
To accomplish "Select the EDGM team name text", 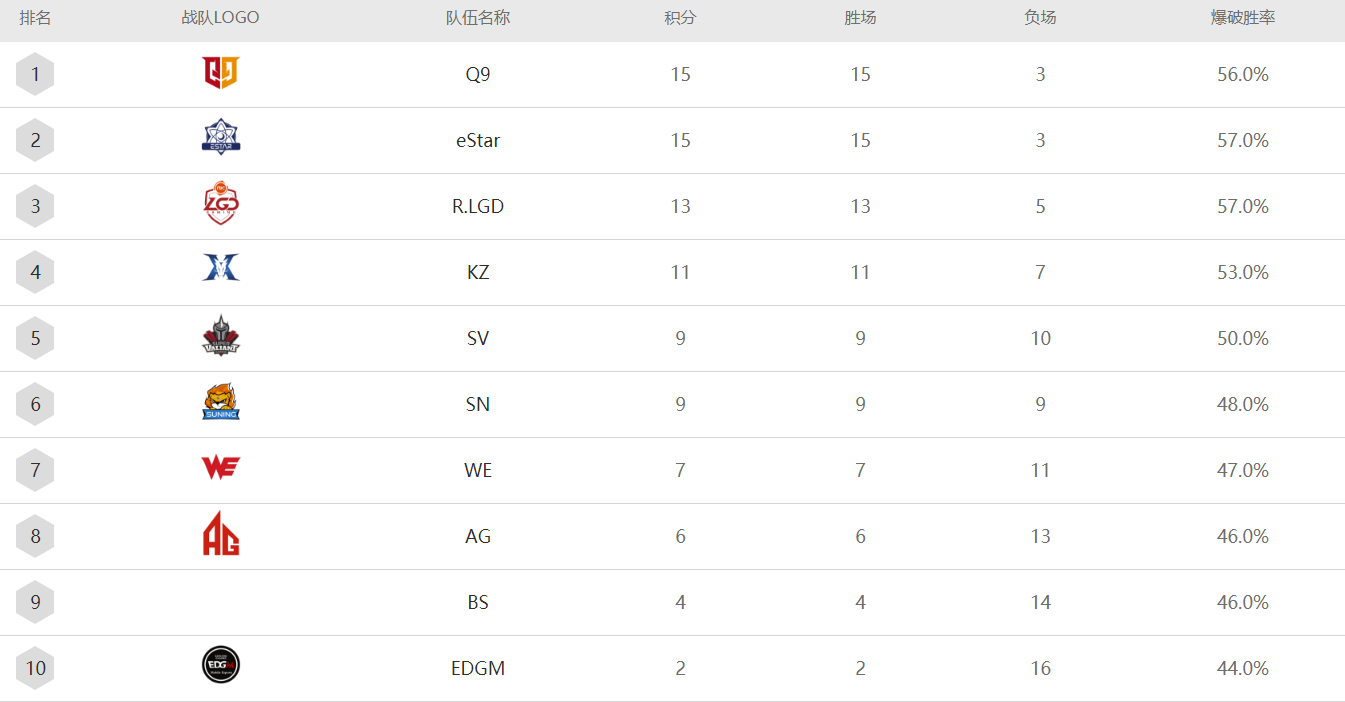I will (x=478, y=668).
